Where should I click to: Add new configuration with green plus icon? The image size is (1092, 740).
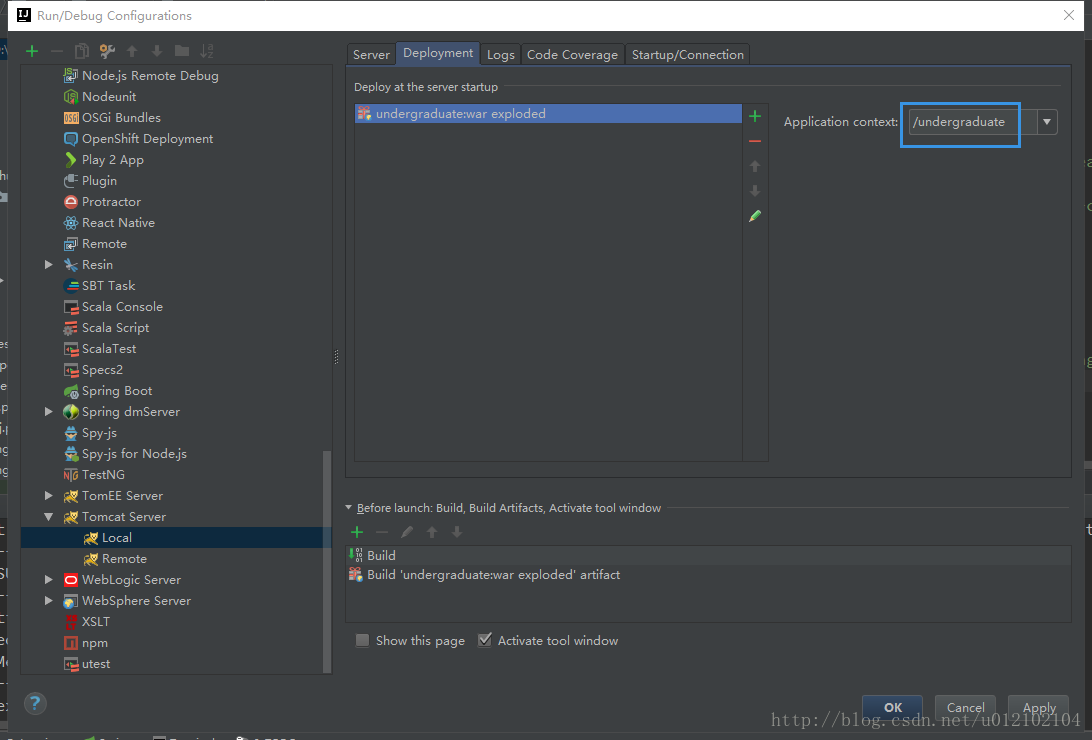pos(32,51)
